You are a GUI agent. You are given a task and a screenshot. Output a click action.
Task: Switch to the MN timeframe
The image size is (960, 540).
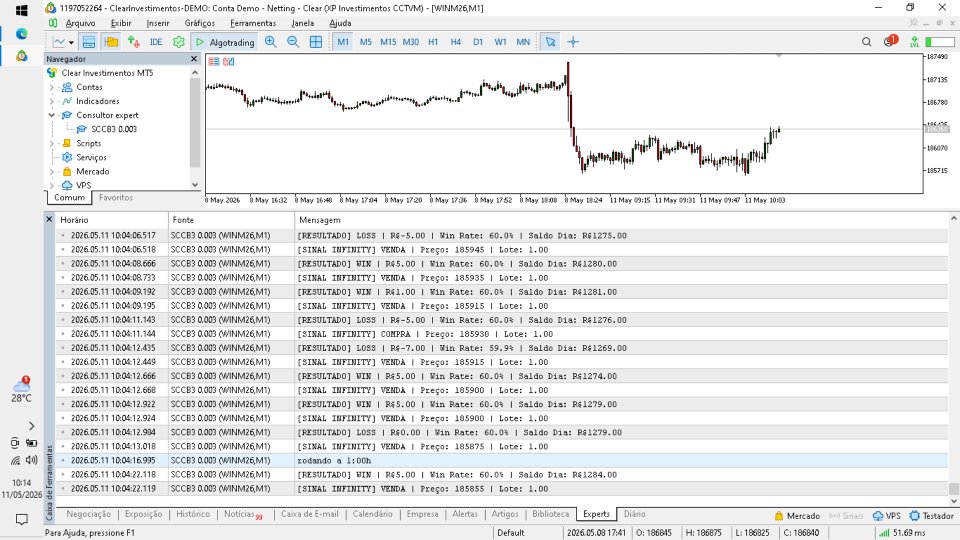tap(523, 42)
